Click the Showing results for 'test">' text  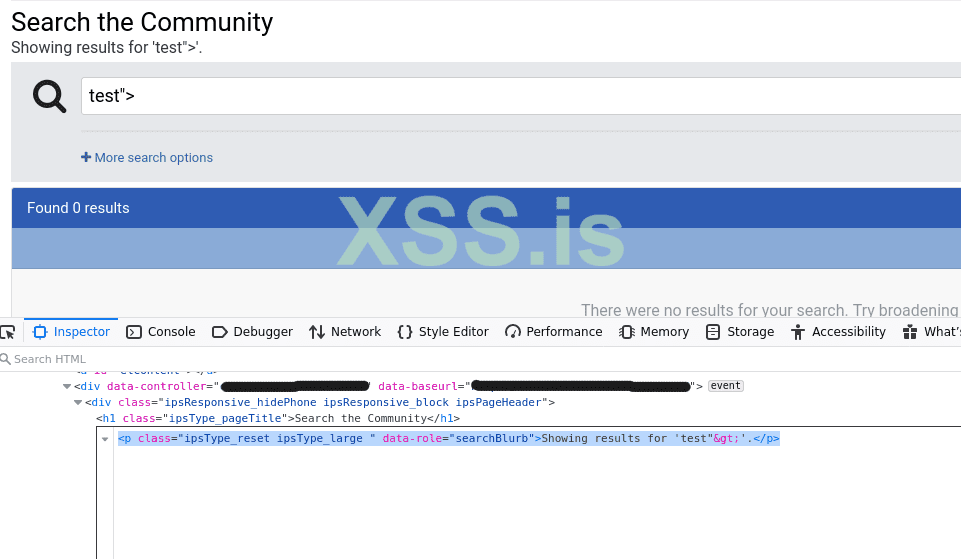tap(107, 48)
